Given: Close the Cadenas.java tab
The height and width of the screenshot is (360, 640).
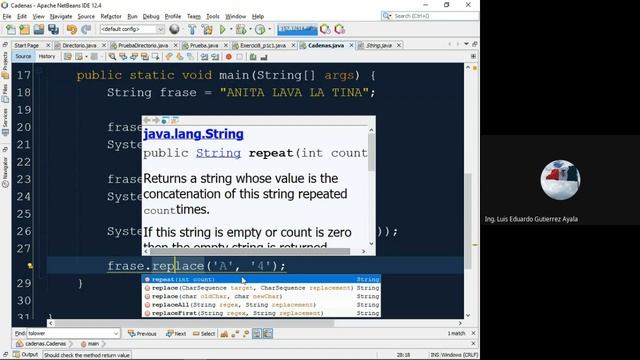Looking at the screenshot, I should coord(351,45).
